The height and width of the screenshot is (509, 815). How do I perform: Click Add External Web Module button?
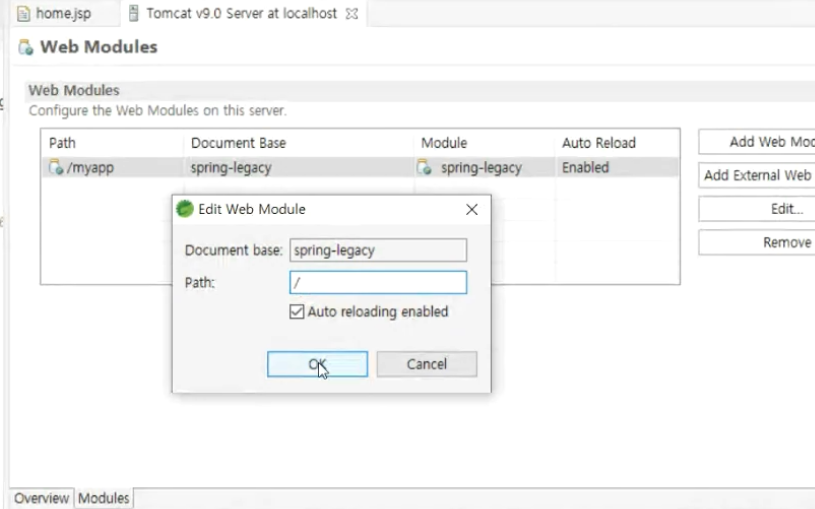757,175
